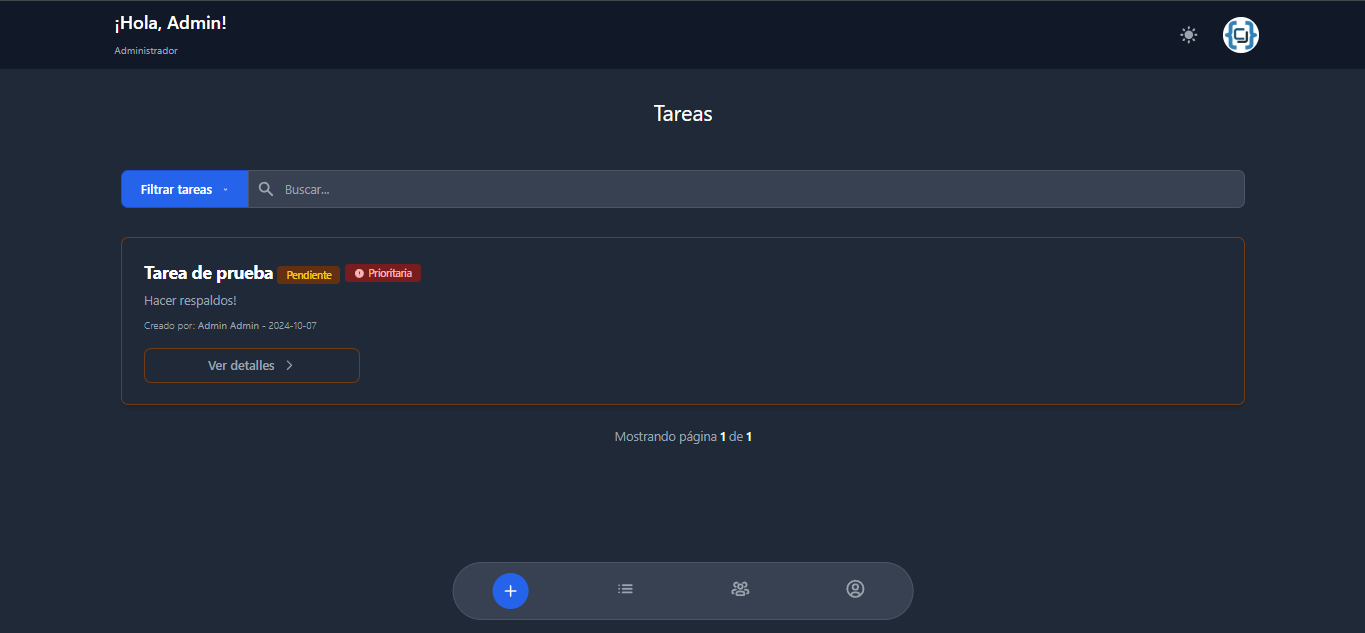This screenshot has width=1365, height=633.
Task: Open the task list view in bottom navigation
Action: click(625, 589)
